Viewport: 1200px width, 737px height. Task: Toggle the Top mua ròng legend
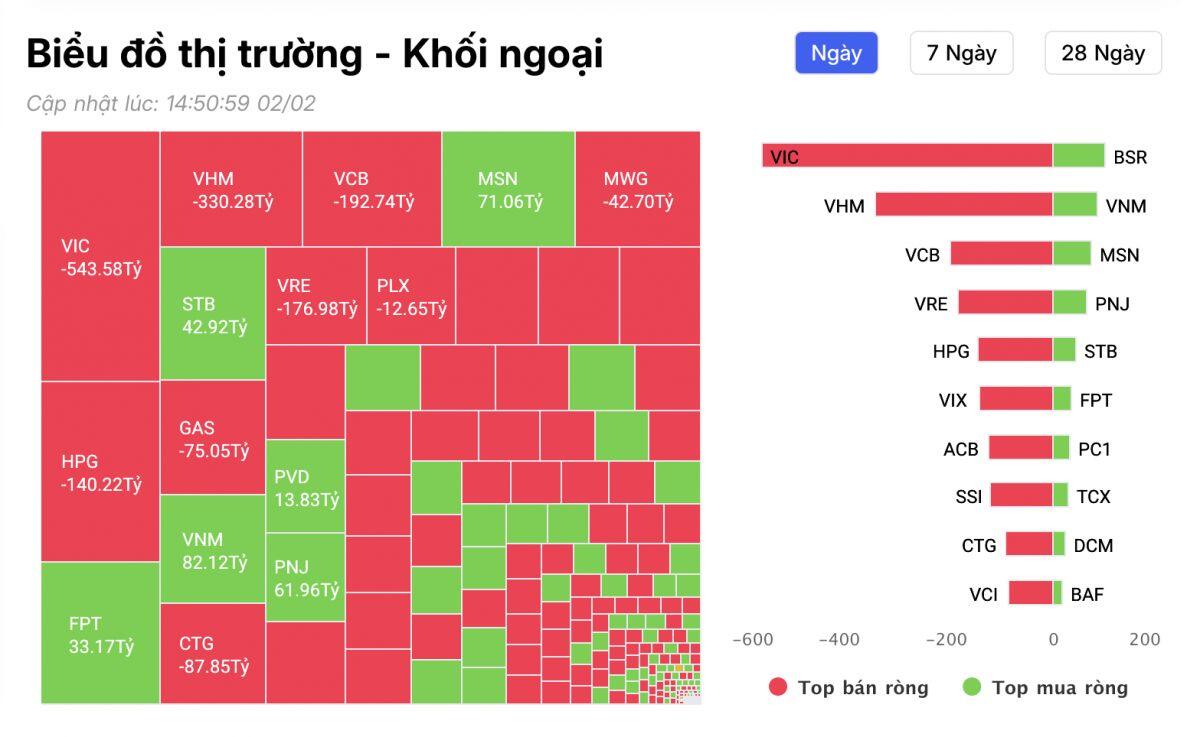coord(1060,688)
